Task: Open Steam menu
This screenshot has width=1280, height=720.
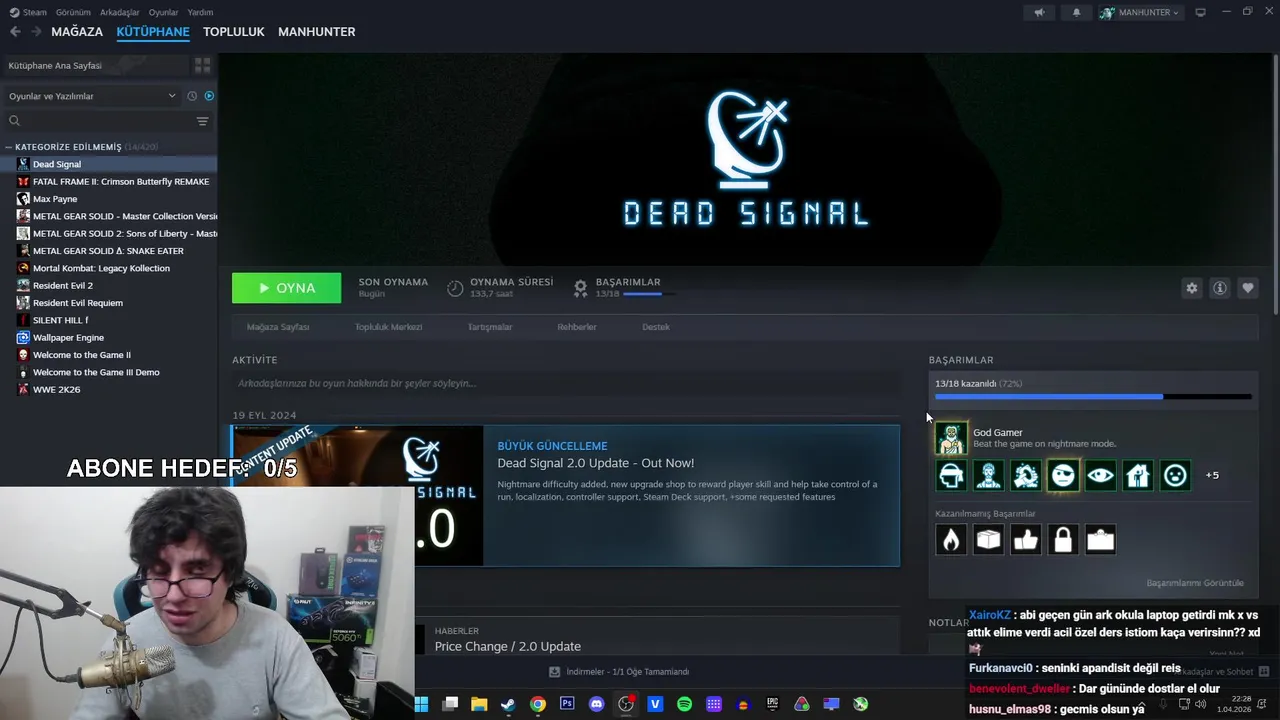Action: pos(29,12)
